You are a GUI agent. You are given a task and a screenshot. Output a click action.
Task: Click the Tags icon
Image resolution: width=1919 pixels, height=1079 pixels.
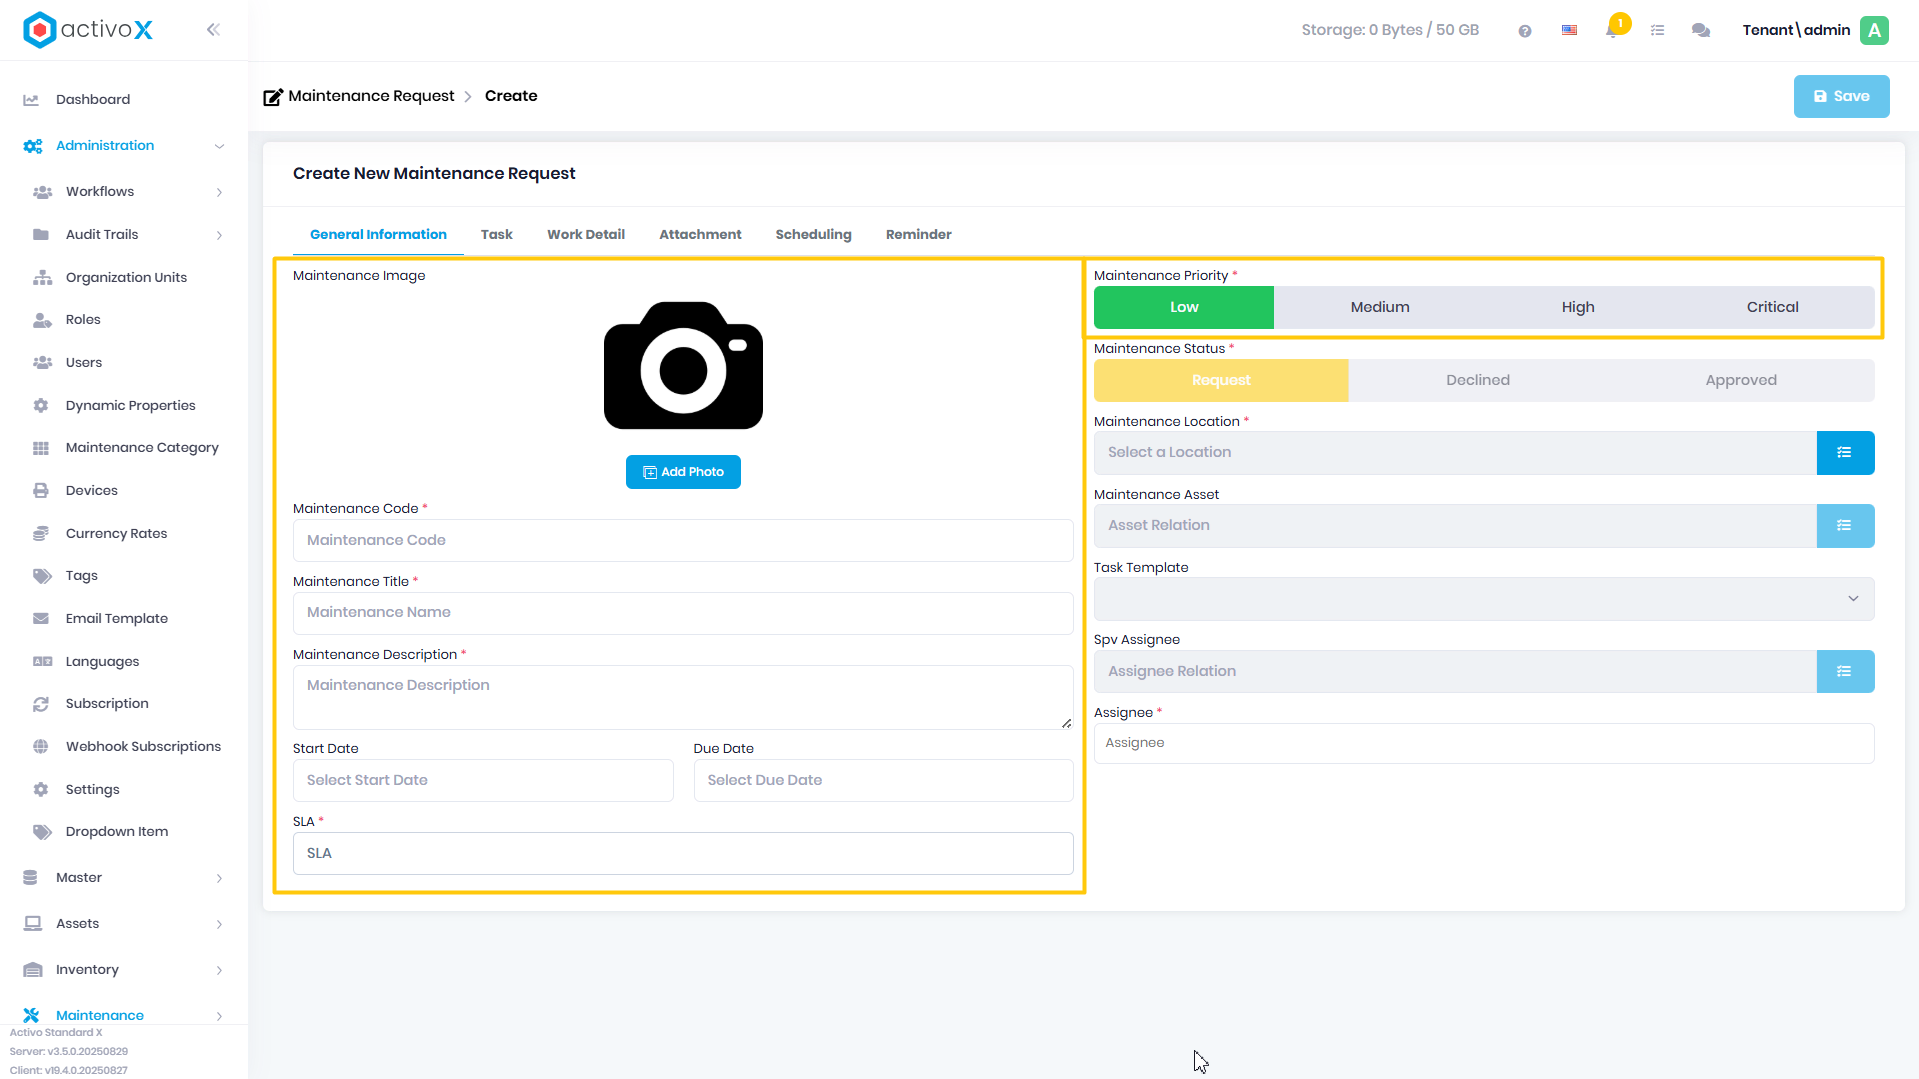[x=42, y=576]
